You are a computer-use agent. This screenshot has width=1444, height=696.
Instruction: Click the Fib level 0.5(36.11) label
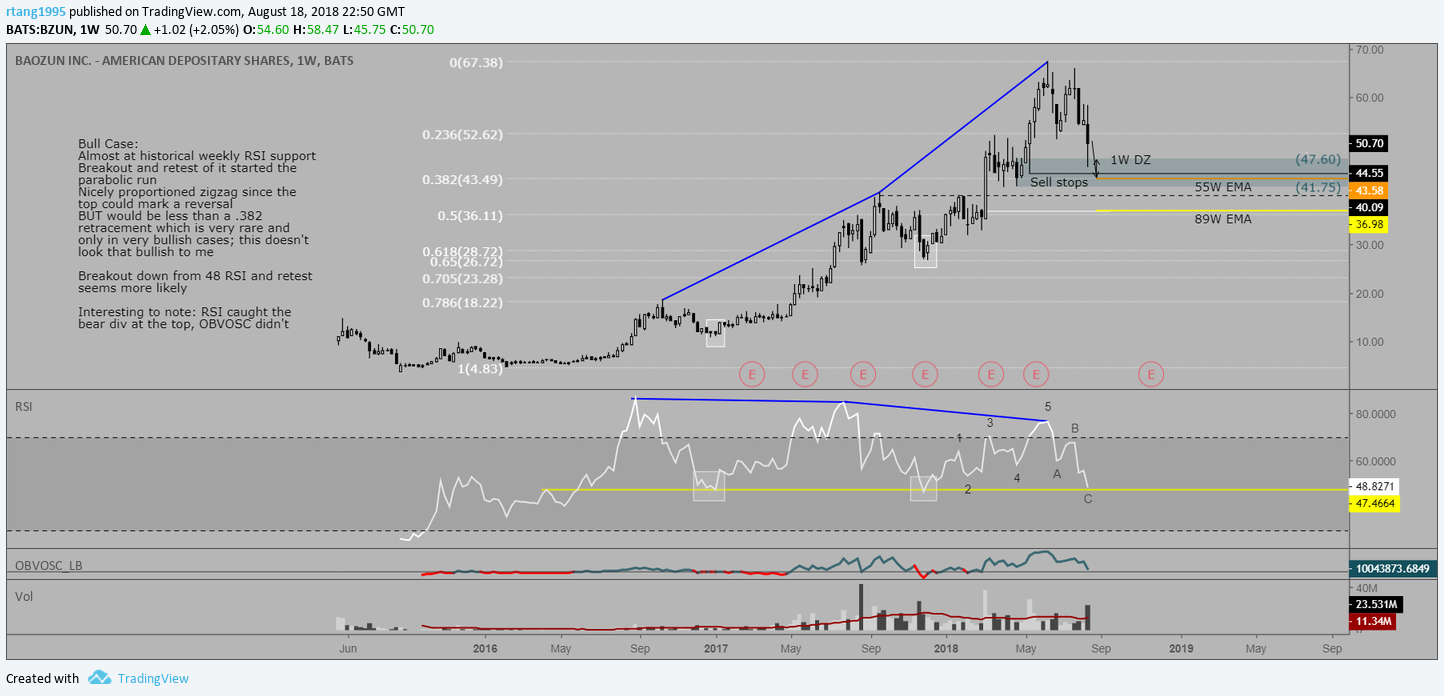(470, 215)
